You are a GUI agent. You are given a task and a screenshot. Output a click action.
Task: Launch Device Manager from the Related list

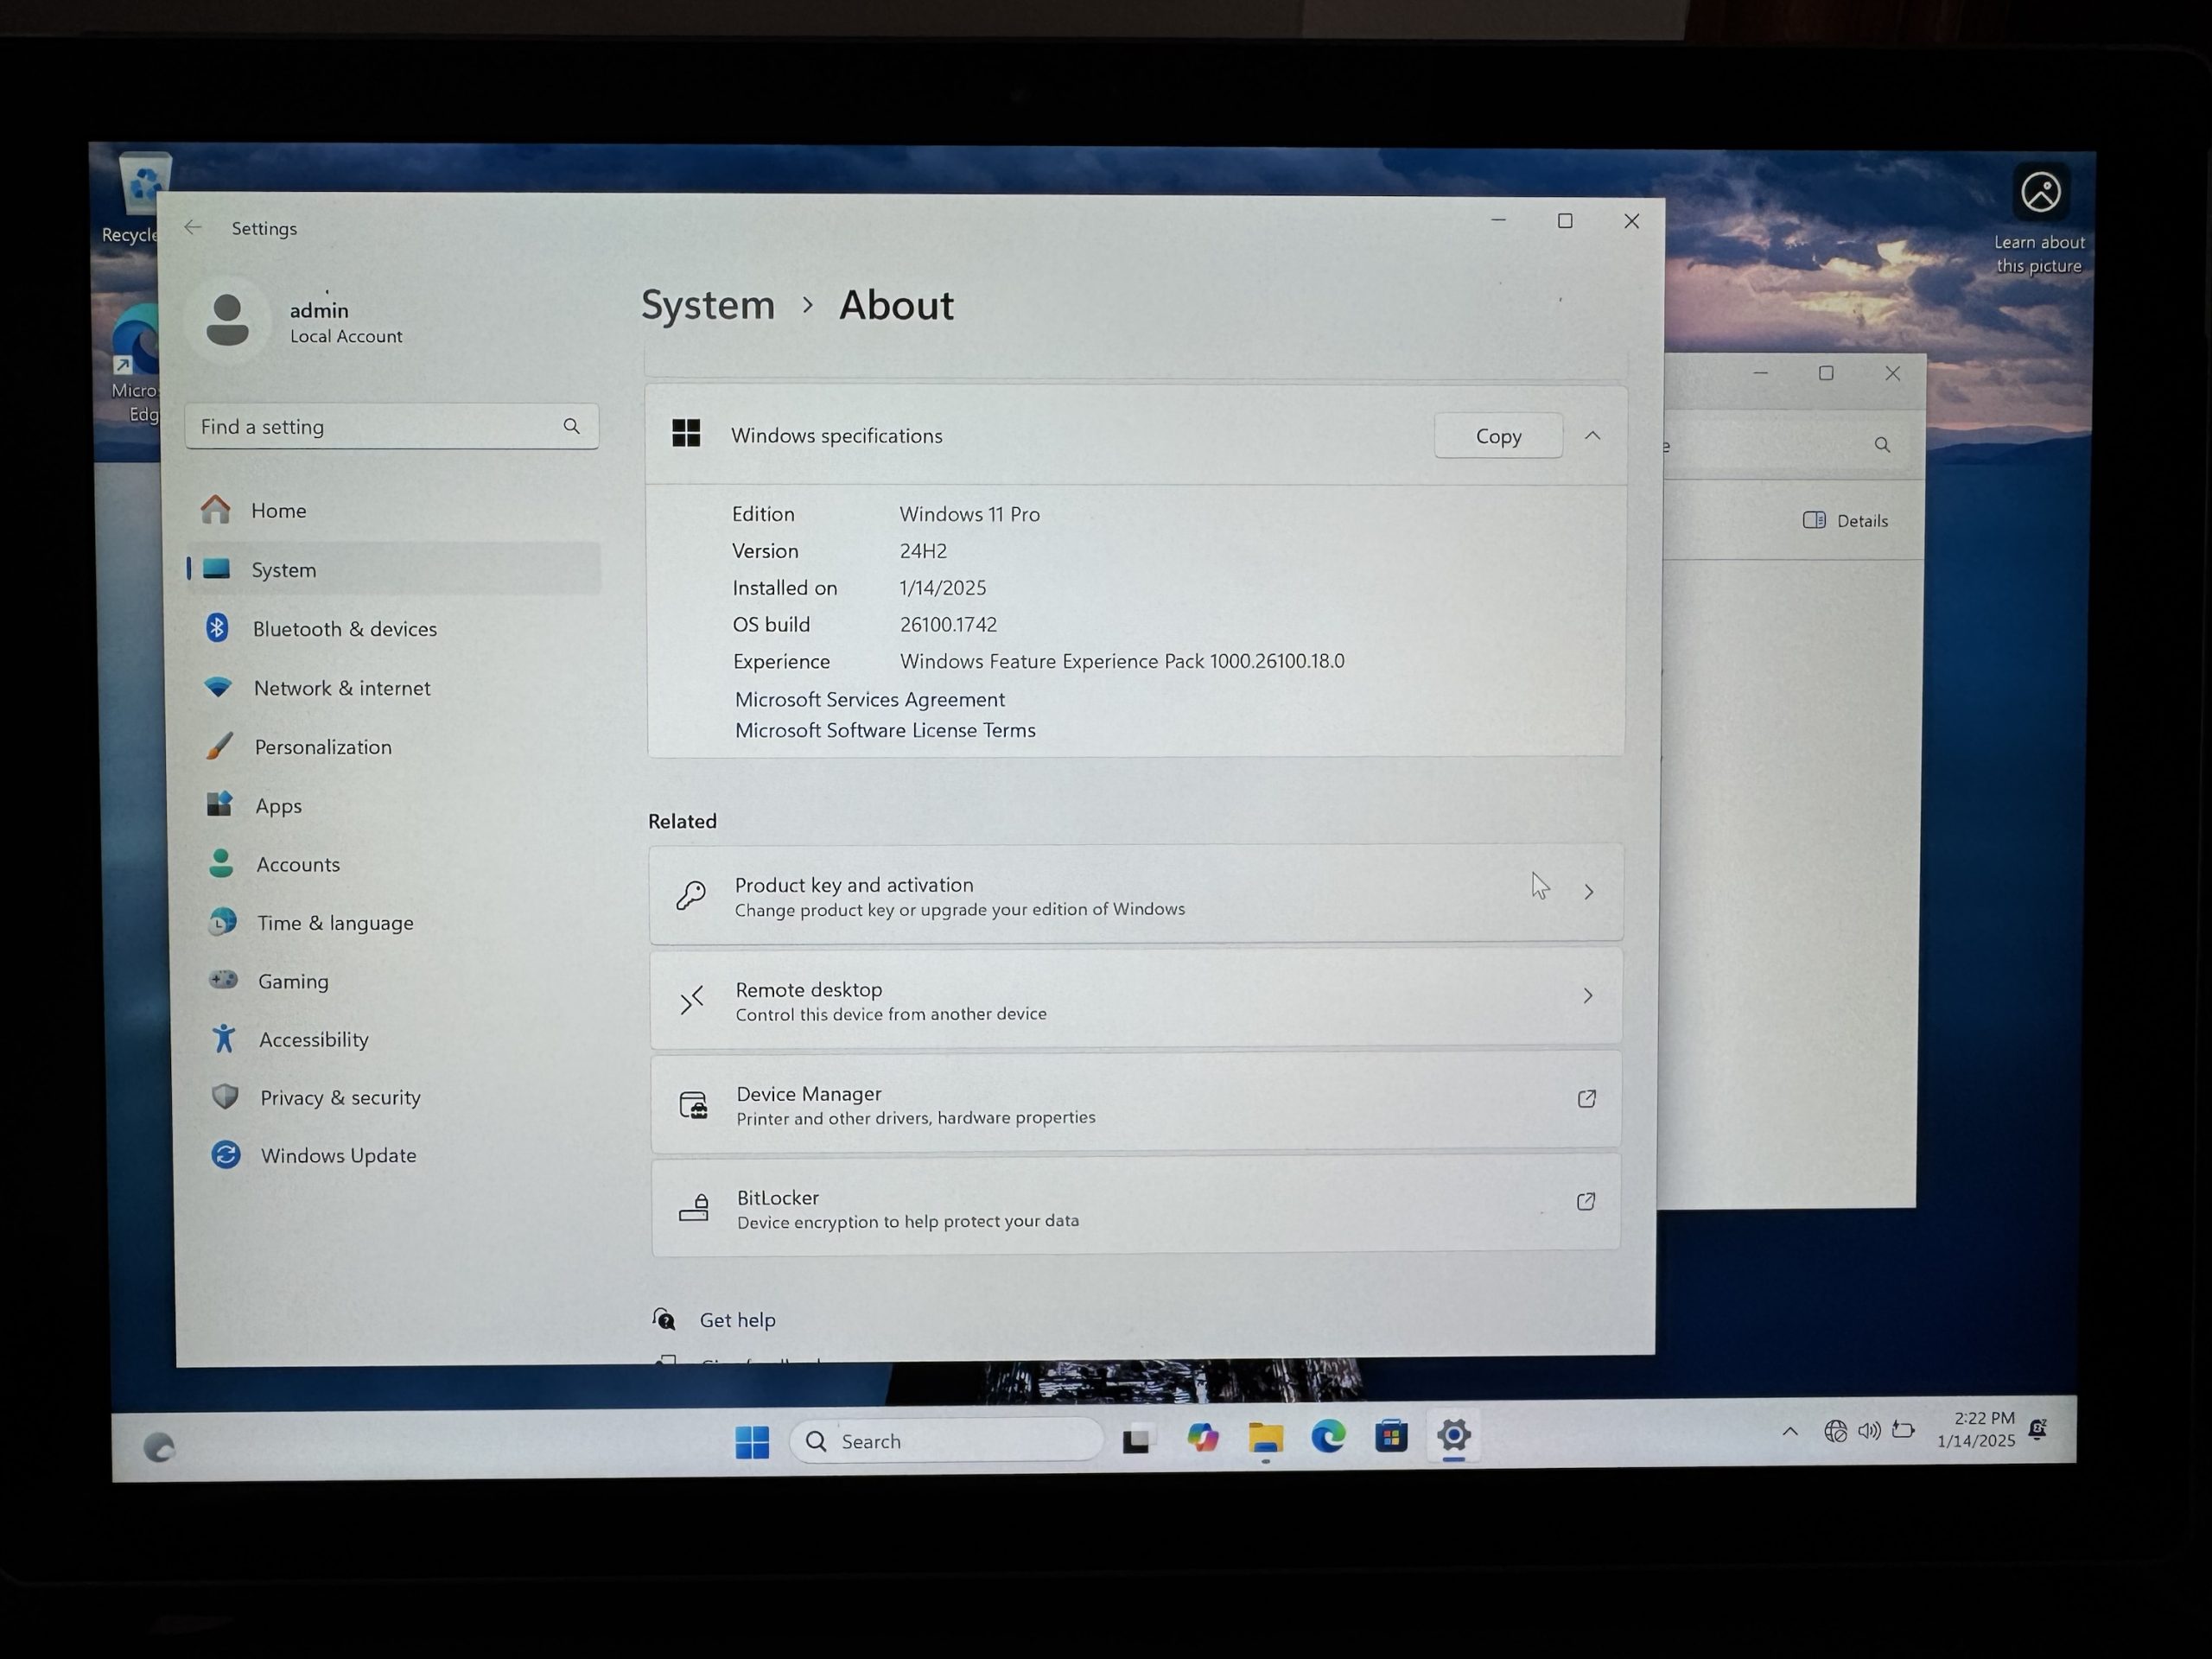tap(1136, 1102)
